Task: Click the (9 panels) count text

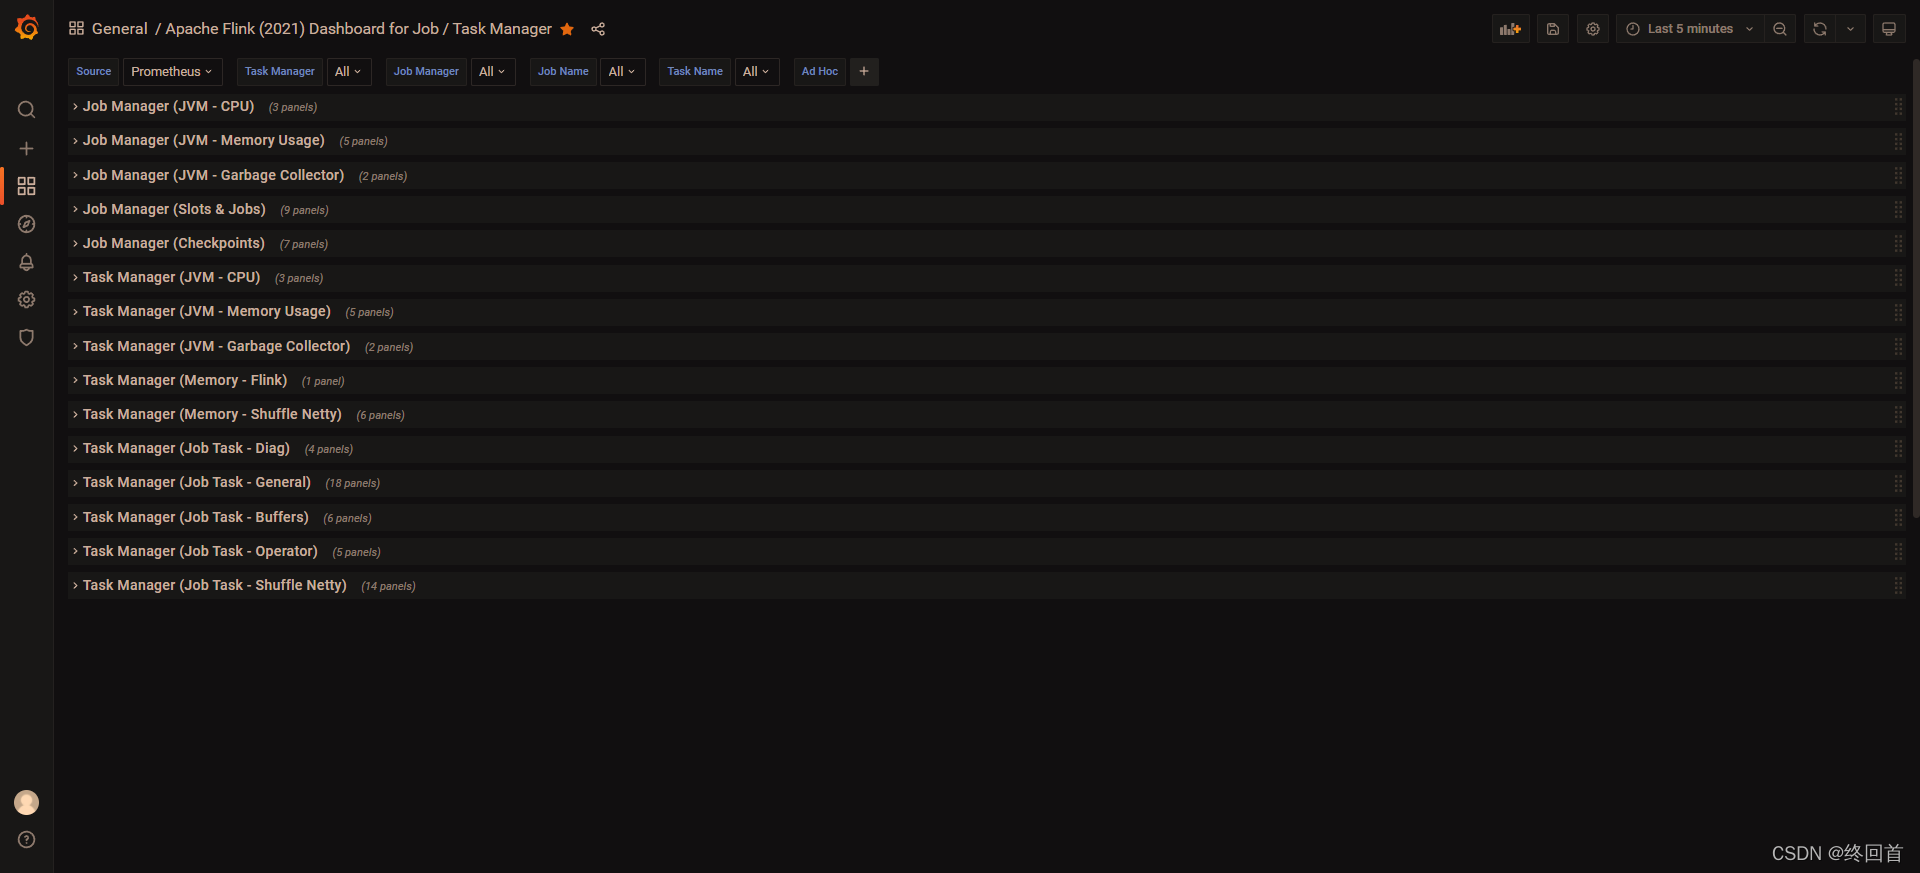Action: pyautogui.click(x=304, y=211)
